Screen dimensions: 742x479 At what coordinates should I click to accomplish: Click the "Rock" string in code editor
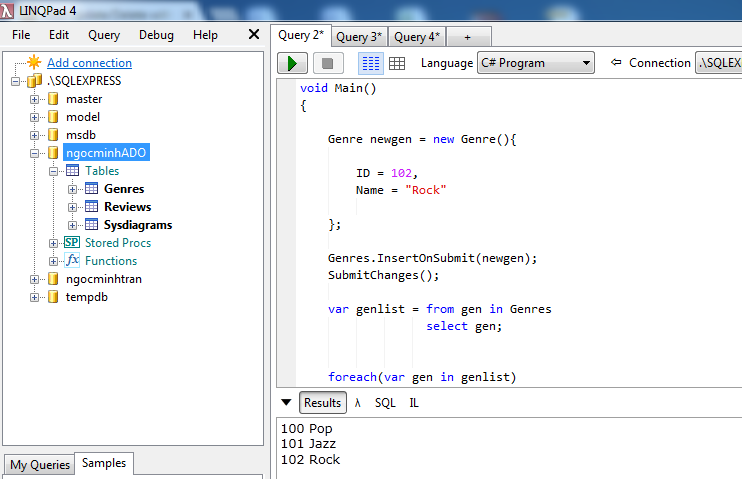coord(425,190)
